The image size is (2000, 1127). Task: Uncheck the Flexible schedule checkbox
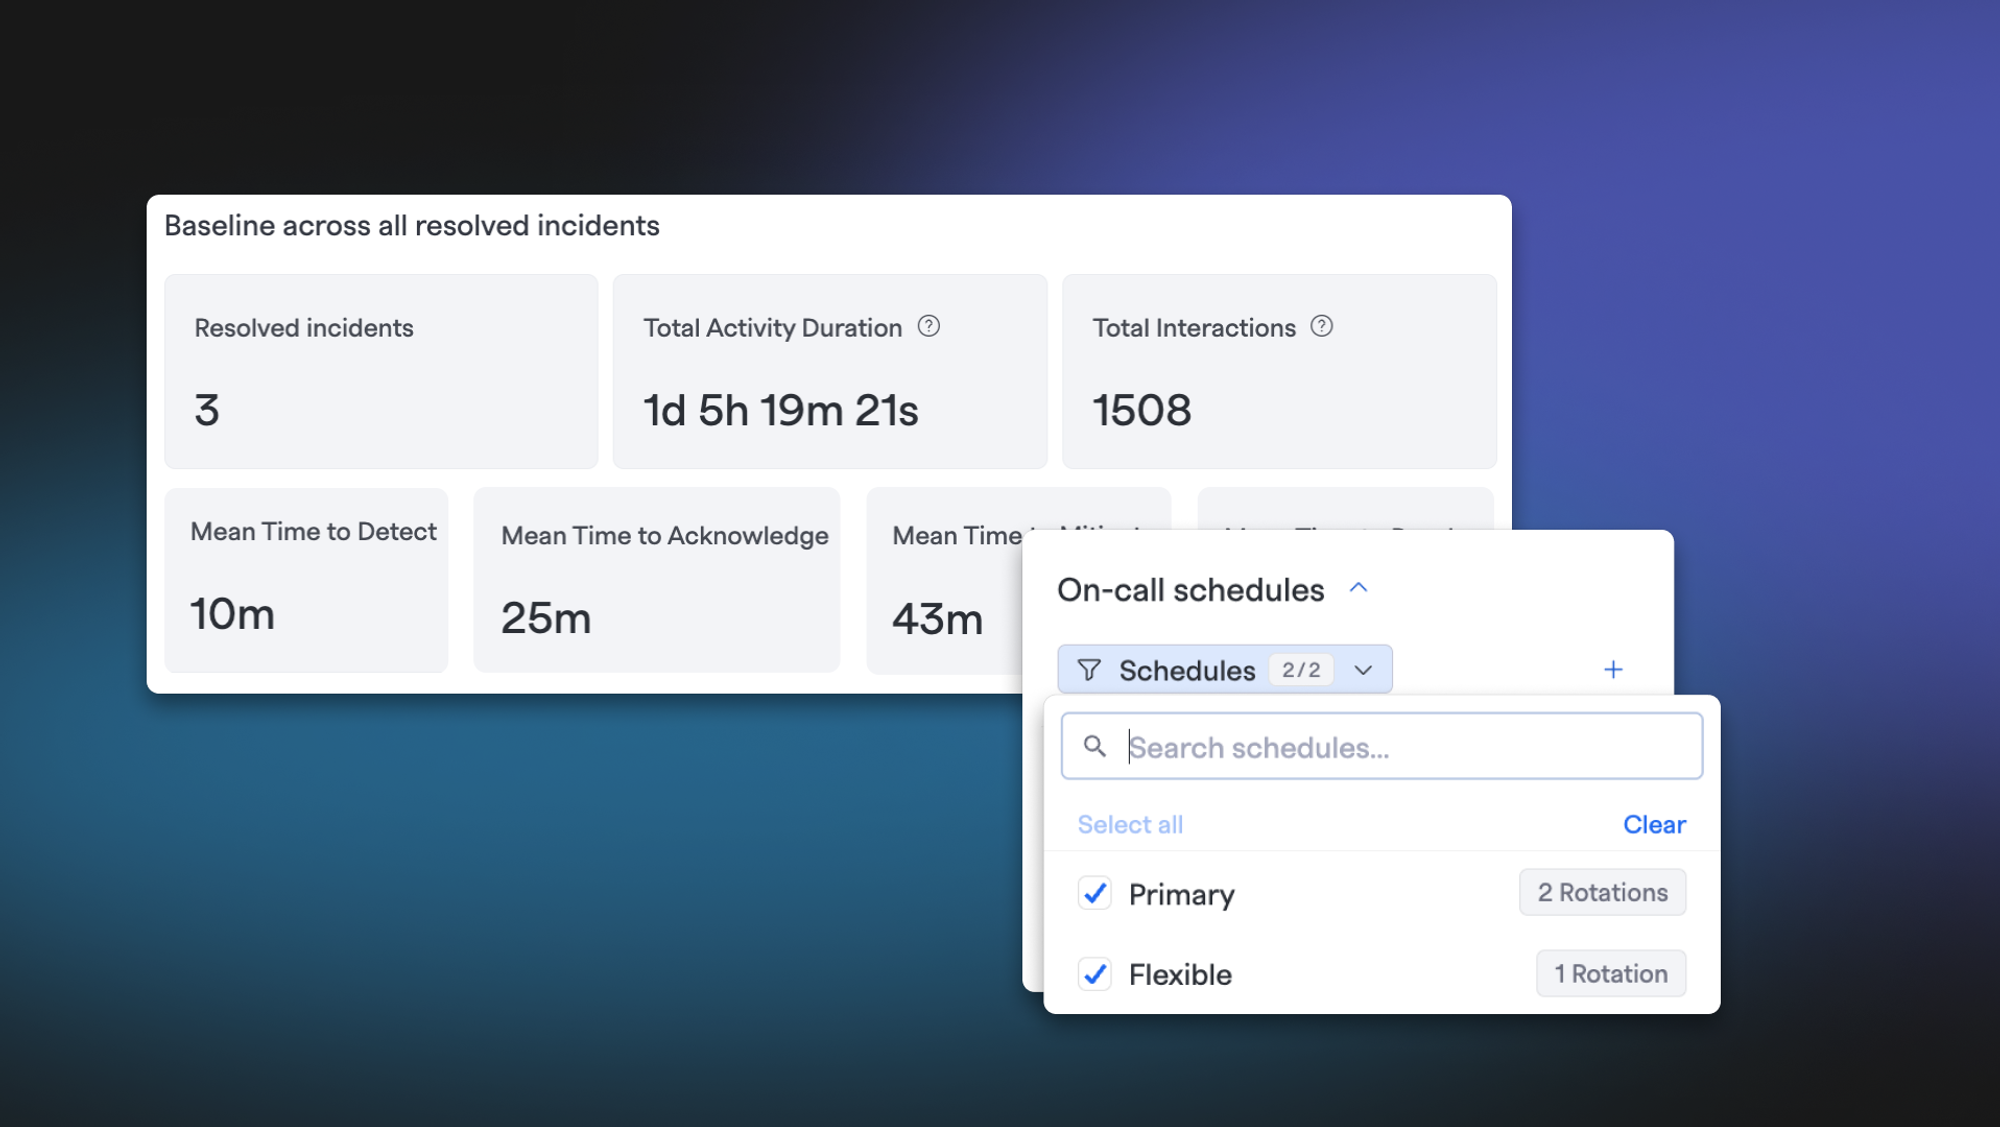point(1095,974)
